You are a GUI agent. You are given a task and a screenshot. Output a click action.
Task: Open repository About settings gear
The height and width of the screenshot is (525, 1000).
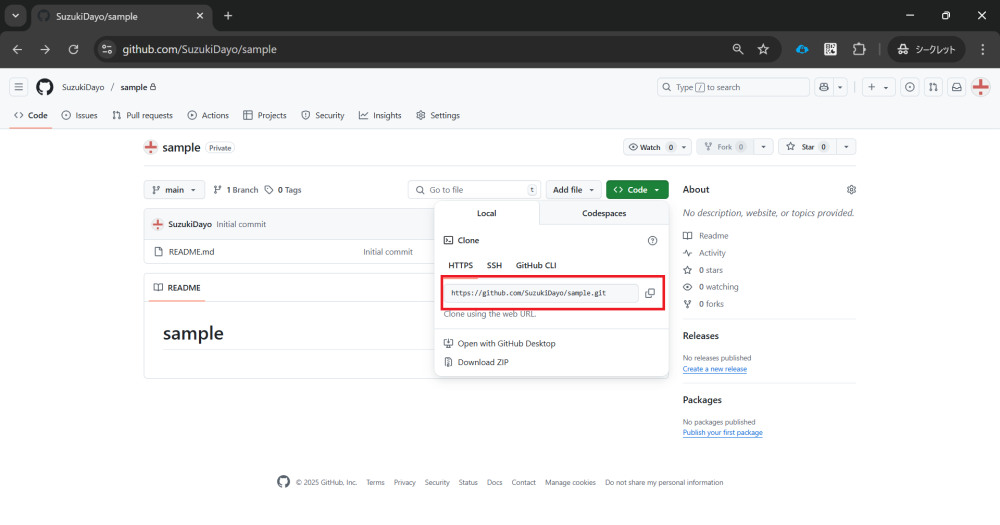coord(851,189)
